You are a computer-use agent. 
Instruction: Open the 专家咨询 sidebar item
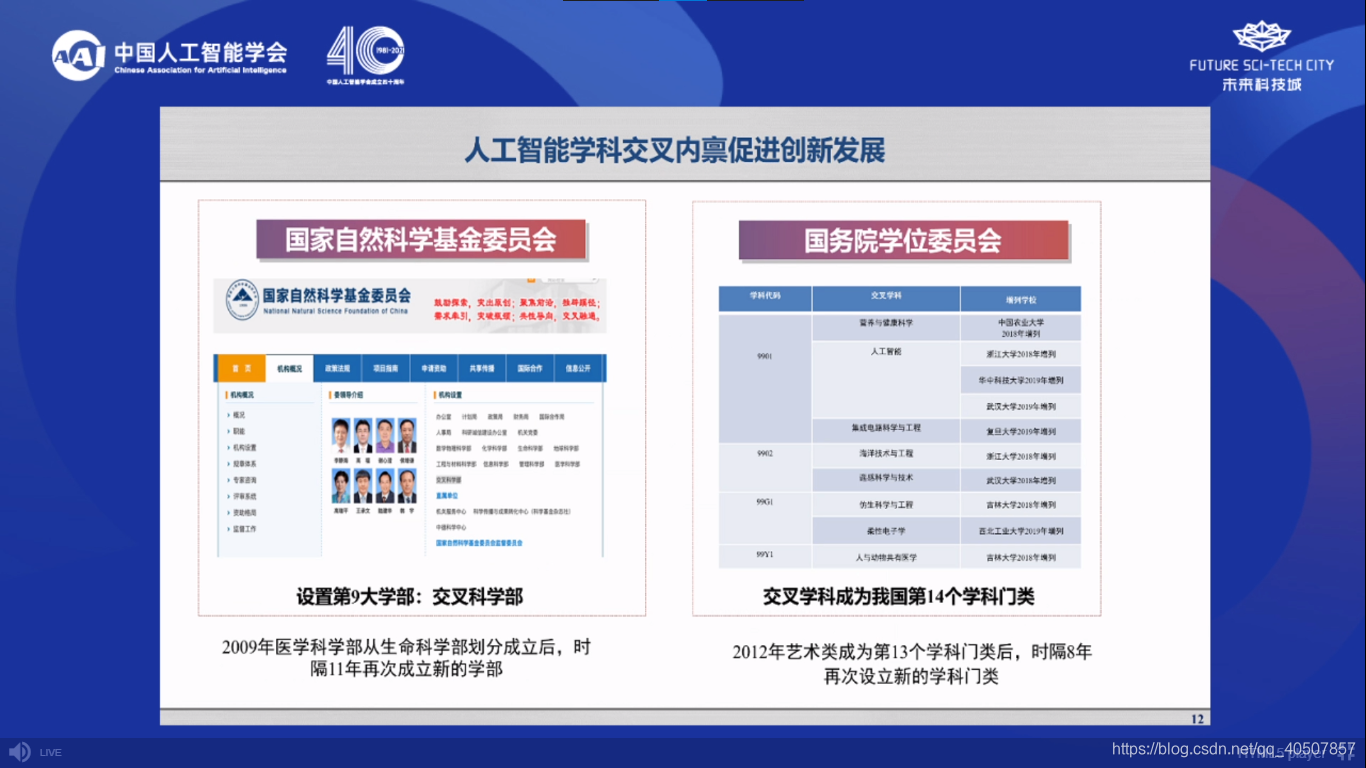244,480
